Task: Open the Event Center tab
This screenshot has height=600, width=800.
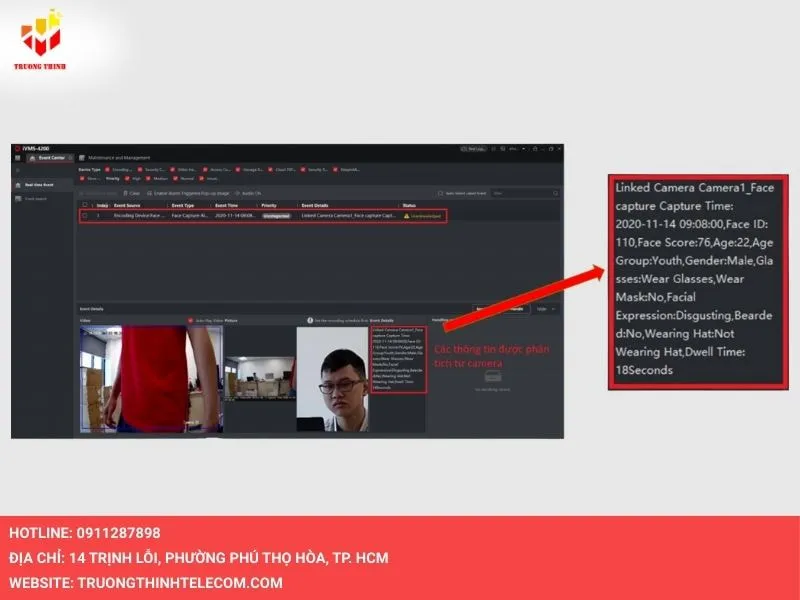Action: [50, 158]
